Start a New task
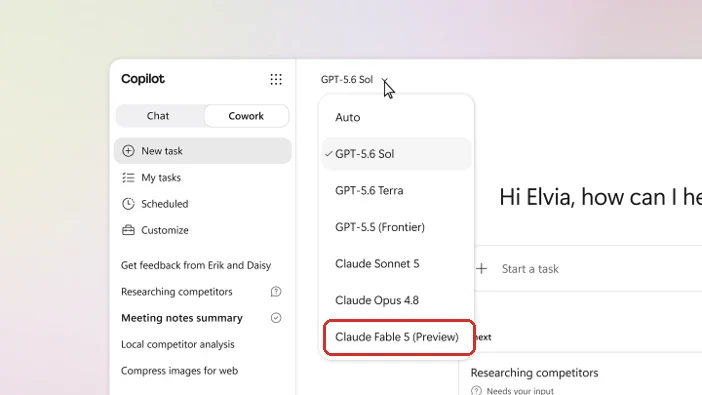Image resolution: width=702 pixels, height=395 pixels. (x=203, y=151)
